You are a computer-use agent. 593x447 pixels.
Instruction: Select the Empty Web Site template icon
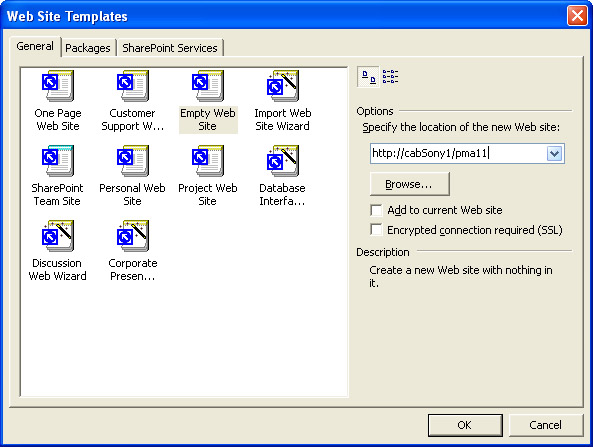coord(208,86)
